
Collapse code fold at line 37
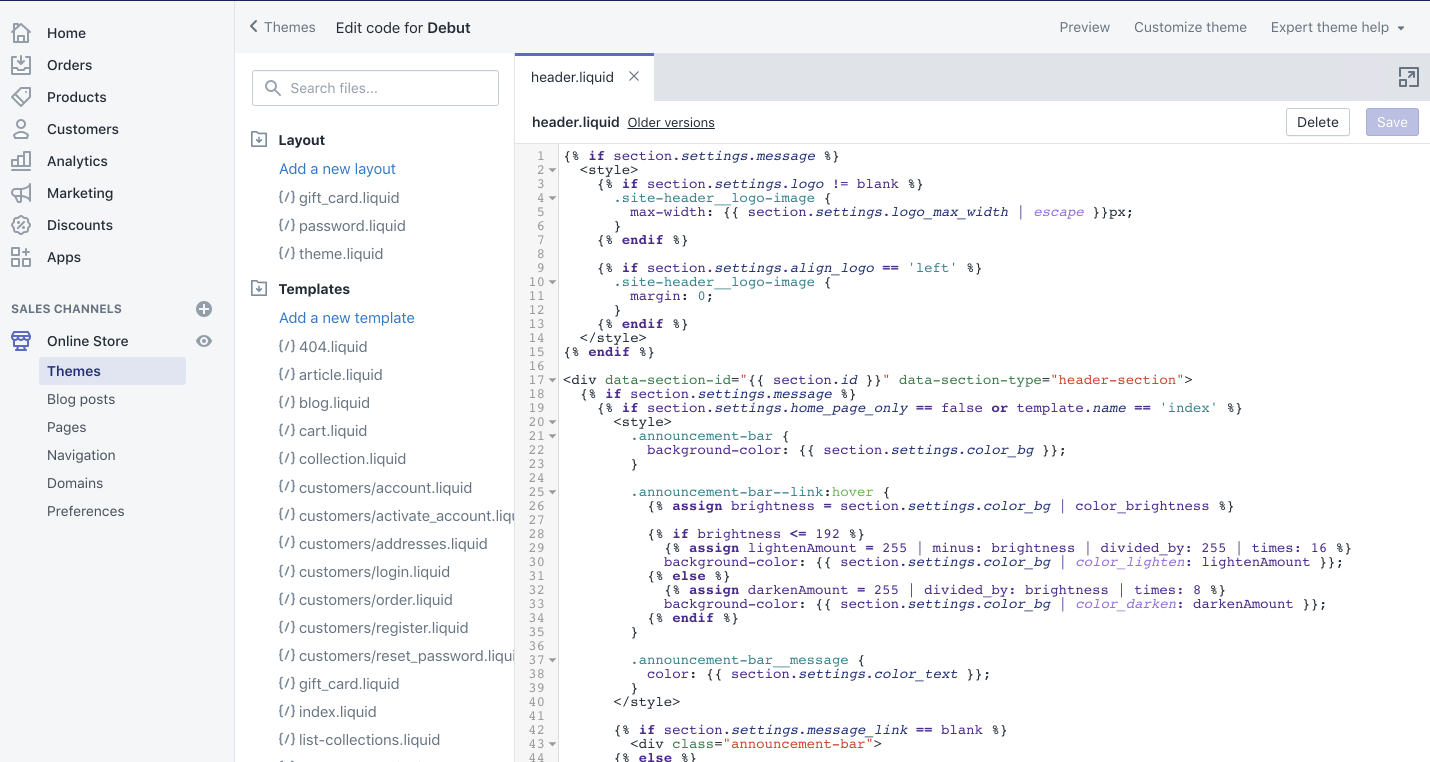click(x=553, y=660)
